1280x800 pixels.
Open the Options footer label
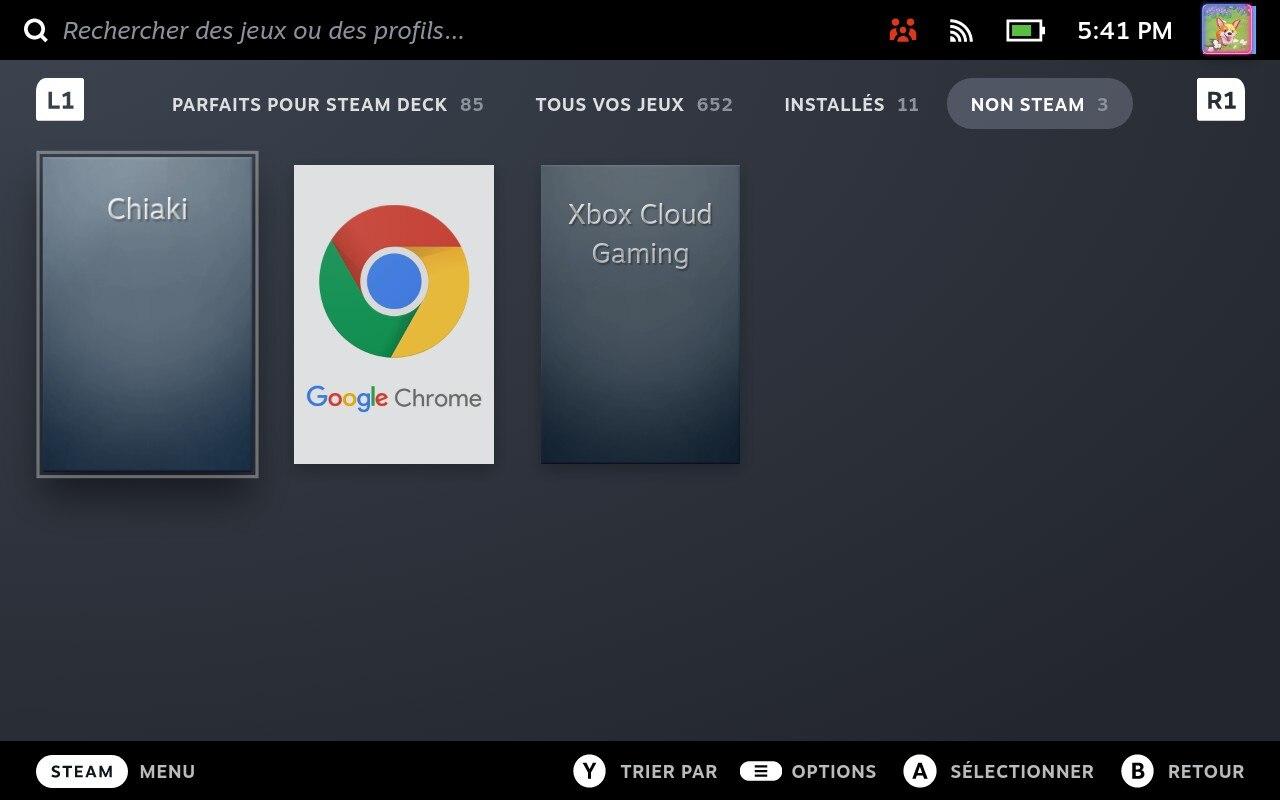point(834,772)
